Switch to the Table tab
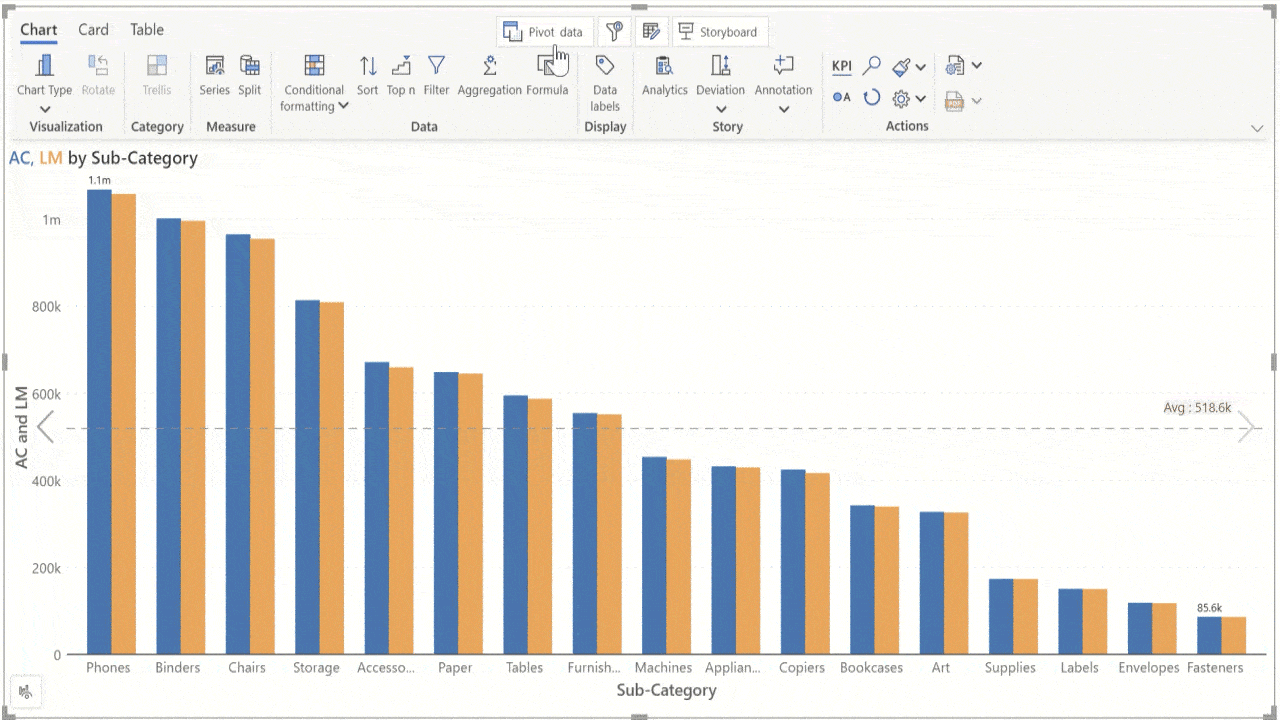Screen dimensions: 1280x720 coord(147,30)
